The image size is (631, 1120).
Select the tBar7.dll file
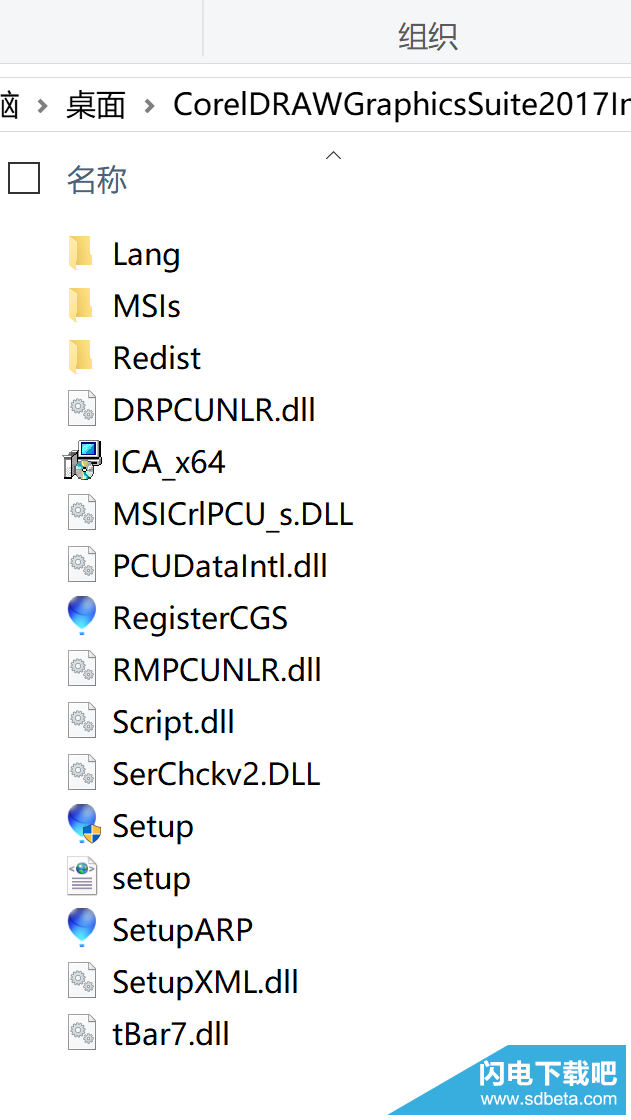(171, 1033)
